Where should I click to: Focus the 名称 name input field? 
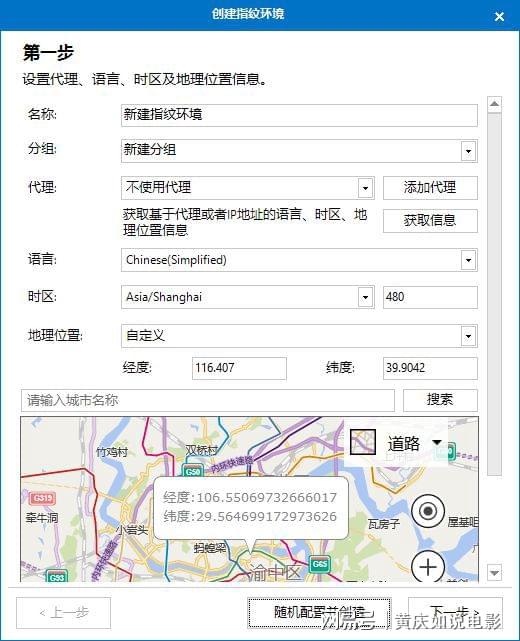[299, 115]
